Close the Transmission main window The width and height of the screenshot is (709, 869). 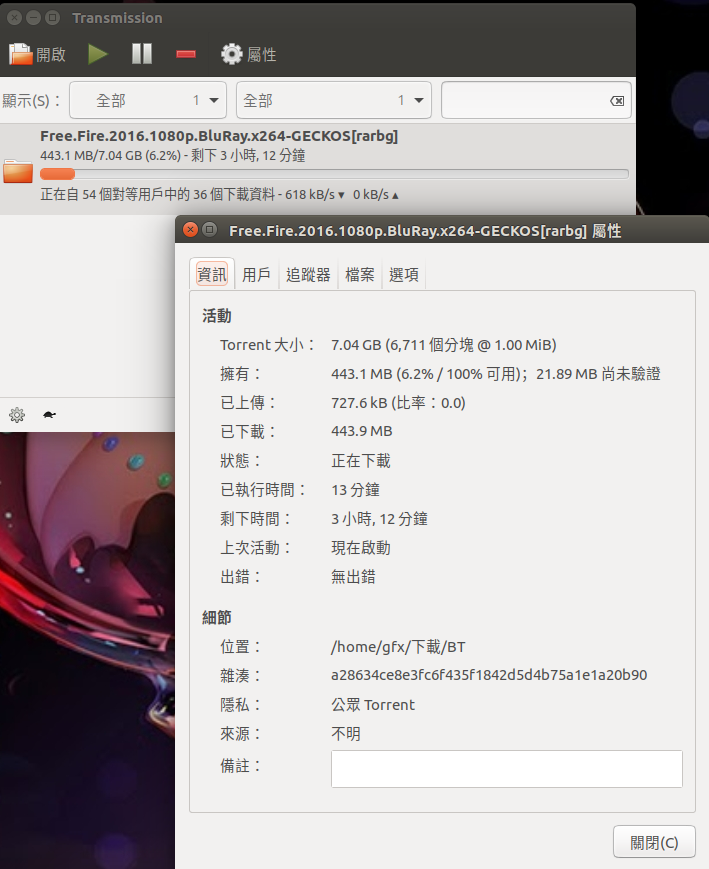(x=14, y=18)
